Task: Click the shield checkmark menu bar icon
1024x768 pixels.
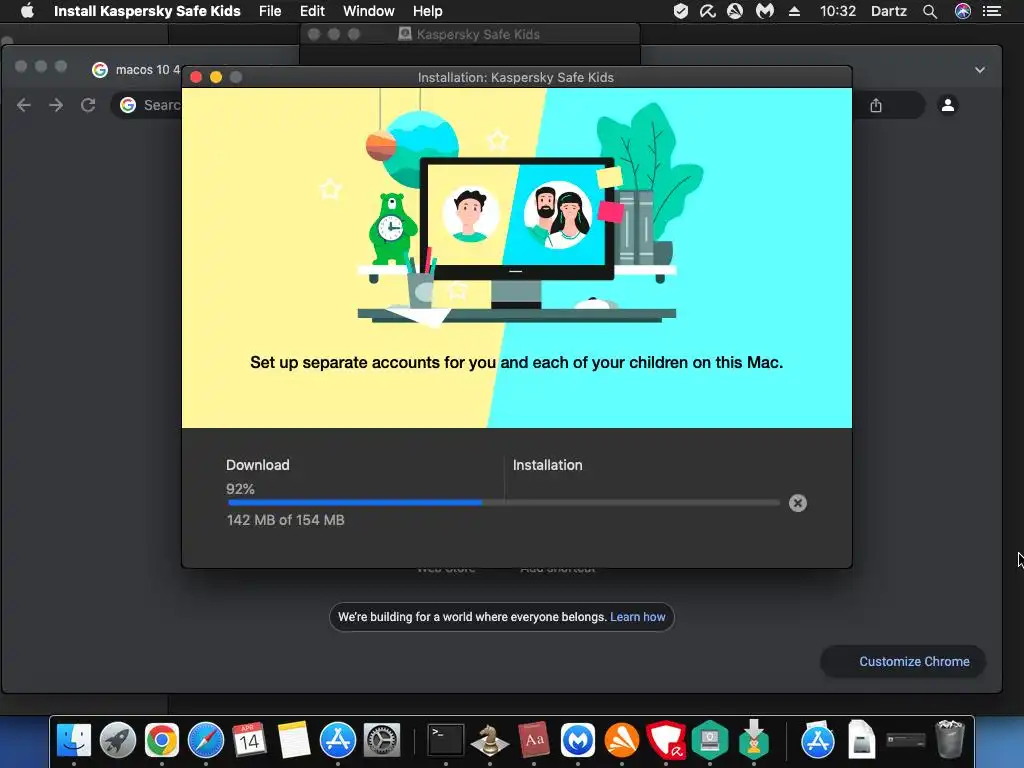Action: 680,11
